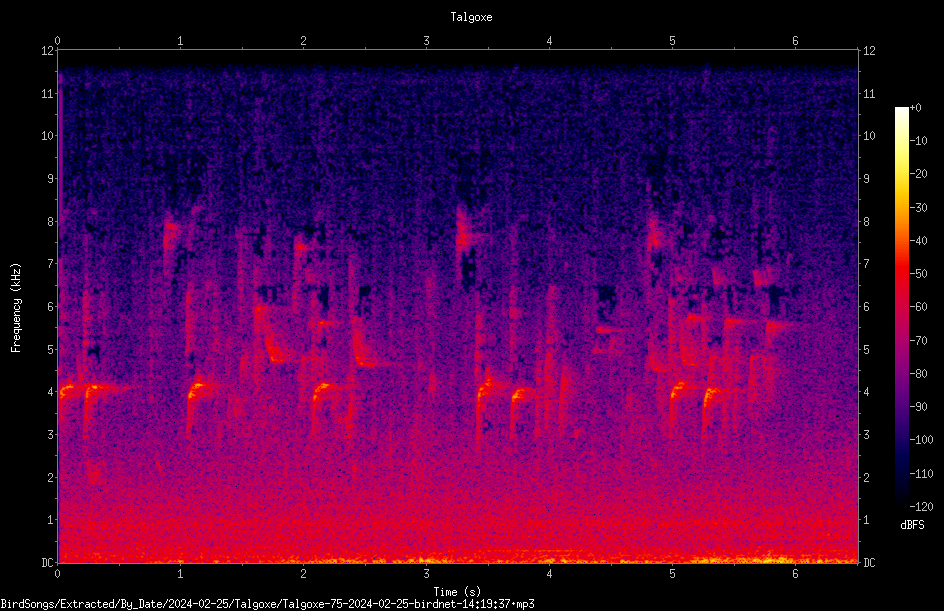Click the file path text at bottom

tap(267, 604)
